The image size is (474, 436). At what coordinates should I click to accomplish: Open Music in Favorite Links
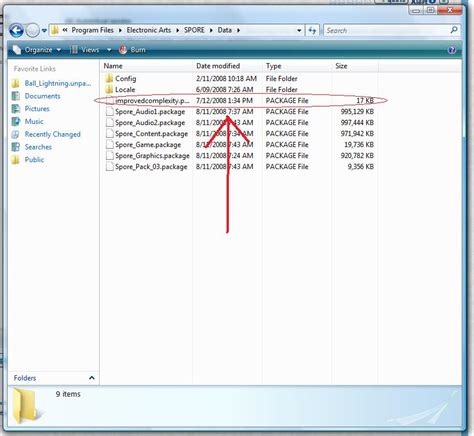(34, 121)
